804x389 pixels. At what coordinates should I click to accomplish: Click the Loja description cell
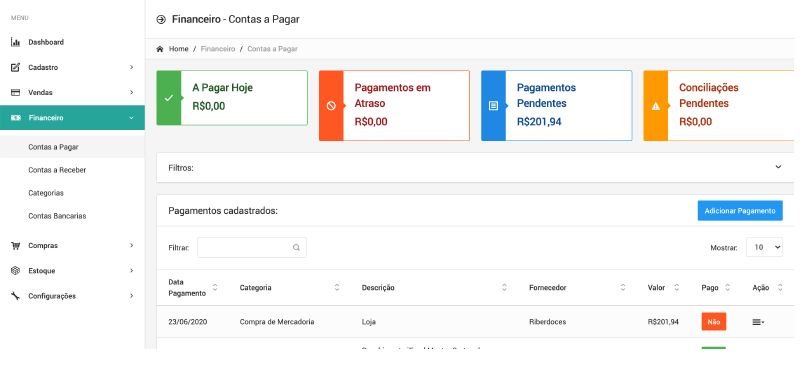coord(369,322)
